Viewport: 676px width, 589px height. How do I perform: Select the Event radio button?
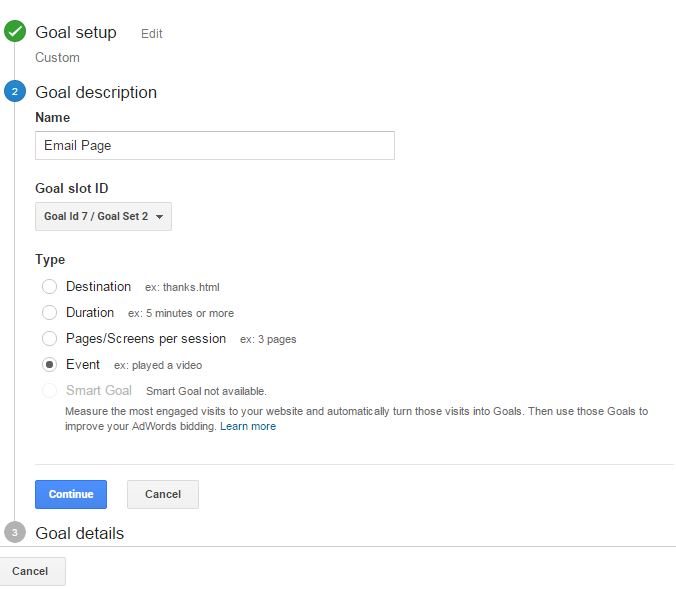click(50, 365)
